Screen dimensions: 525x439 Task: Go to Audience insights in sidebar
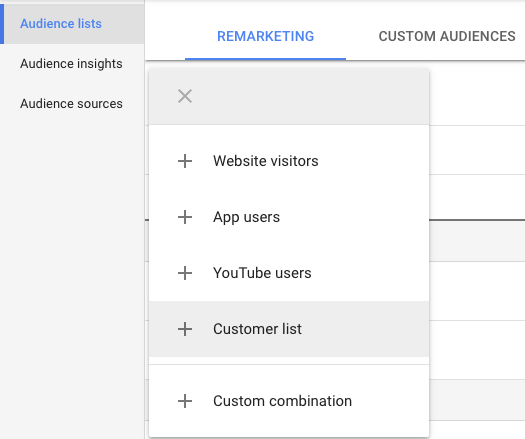pos(71,64)
